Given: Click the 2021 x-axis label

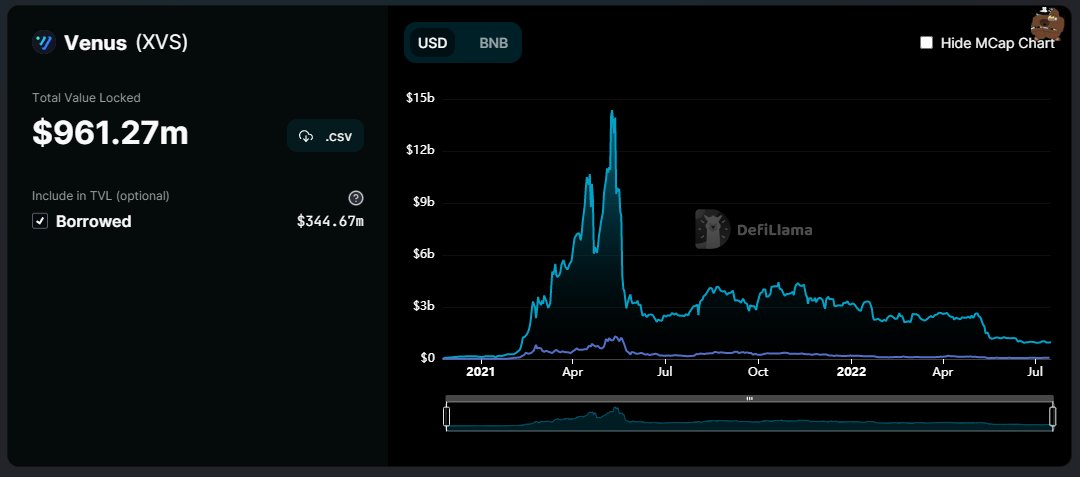Looking at the screenshot, I should (480, 372).
